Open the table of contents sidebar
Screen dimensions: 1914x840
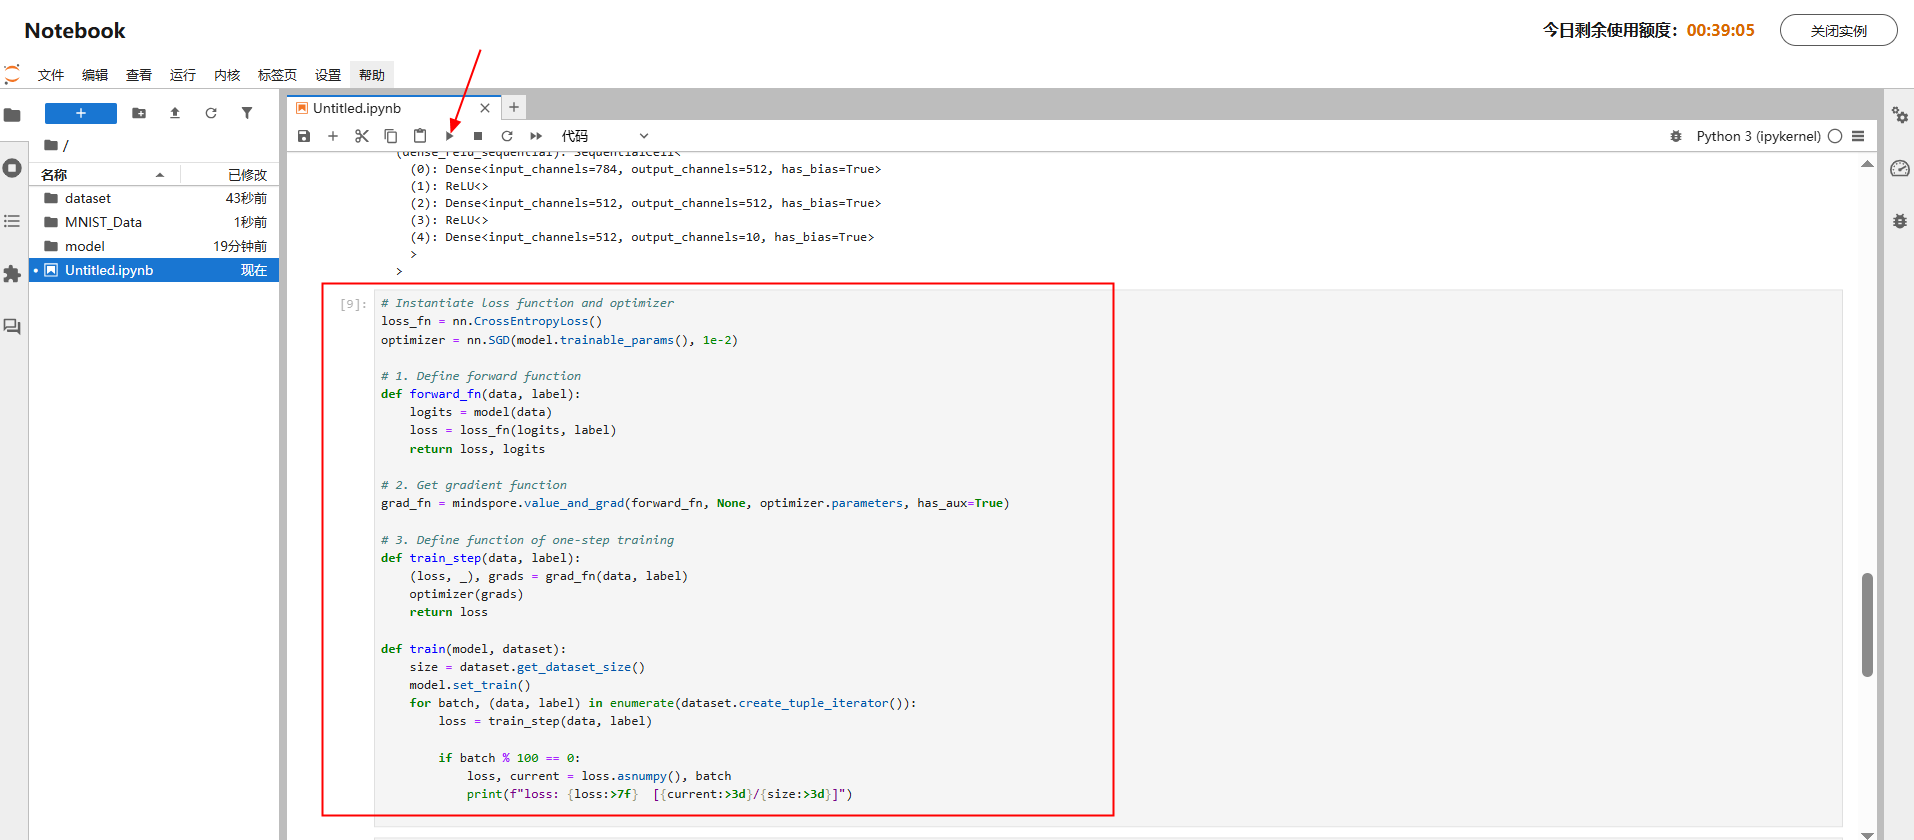12,221
